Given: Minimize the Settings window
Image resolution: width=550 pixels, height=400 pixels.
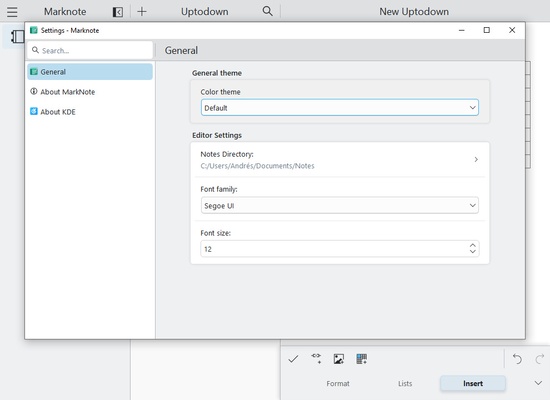Looking at the screenshot, I should pyautogui.click(x=462, y=31).
